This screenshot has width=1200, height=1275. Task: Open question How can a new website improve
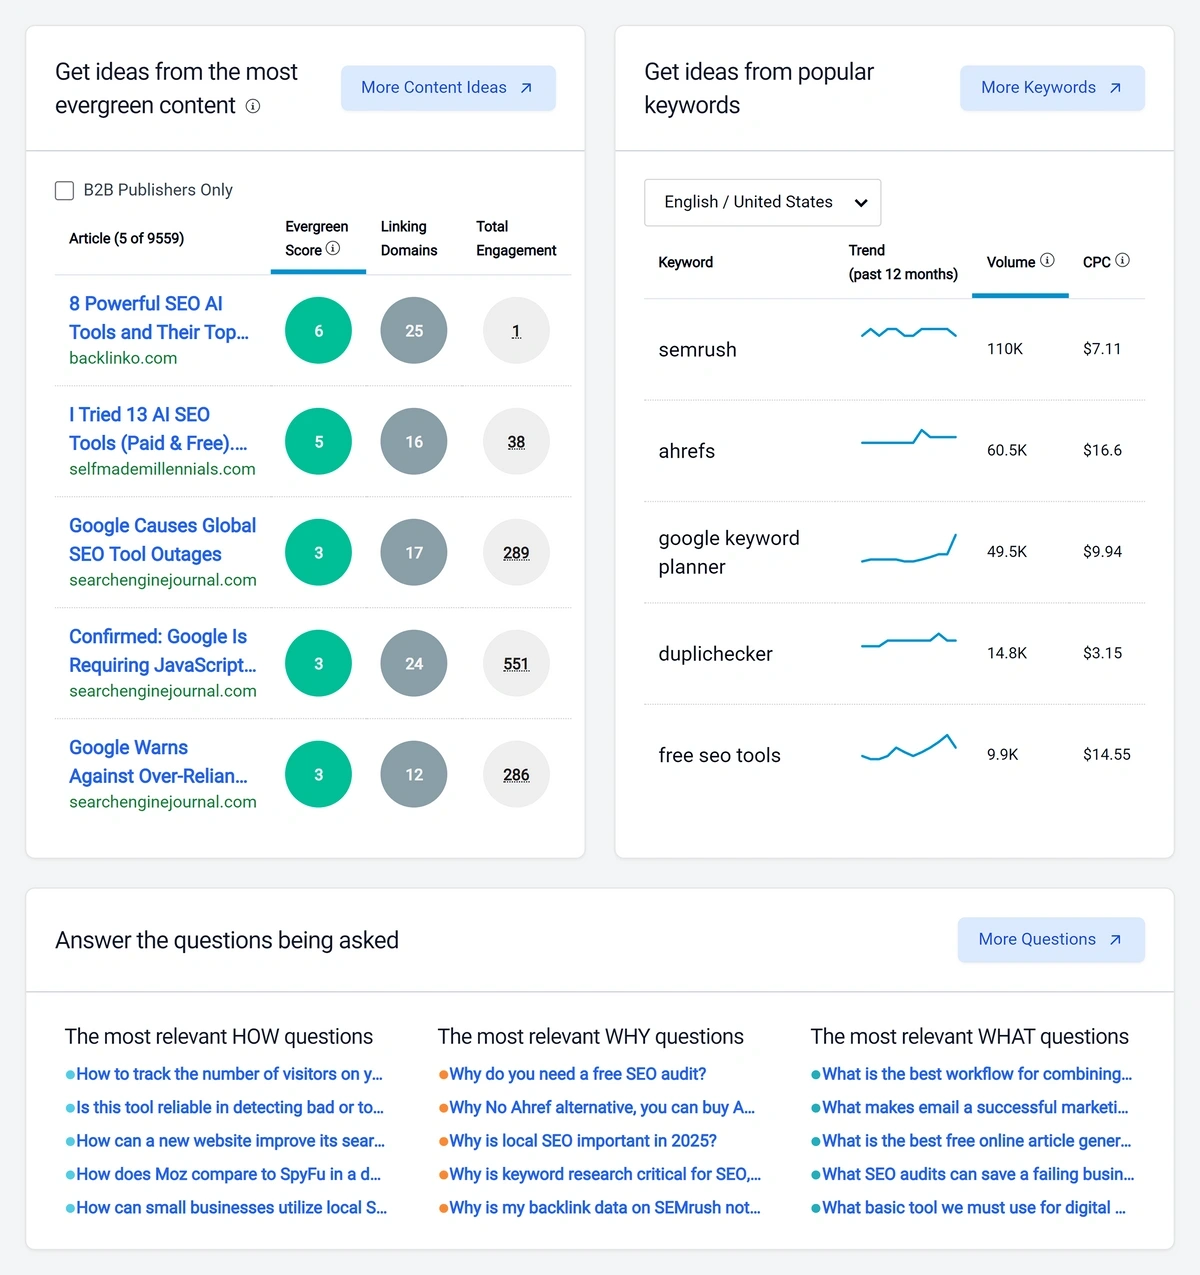point(230,1141)
